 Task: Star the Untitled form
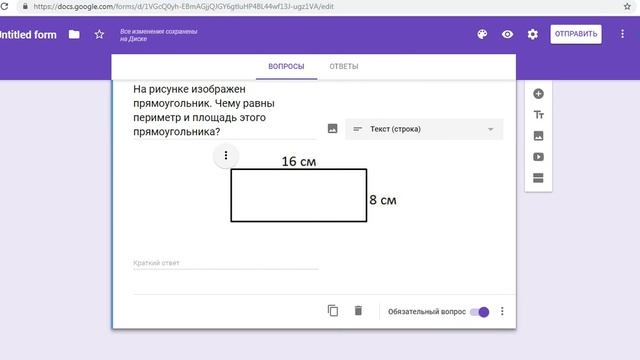(99, 34)
